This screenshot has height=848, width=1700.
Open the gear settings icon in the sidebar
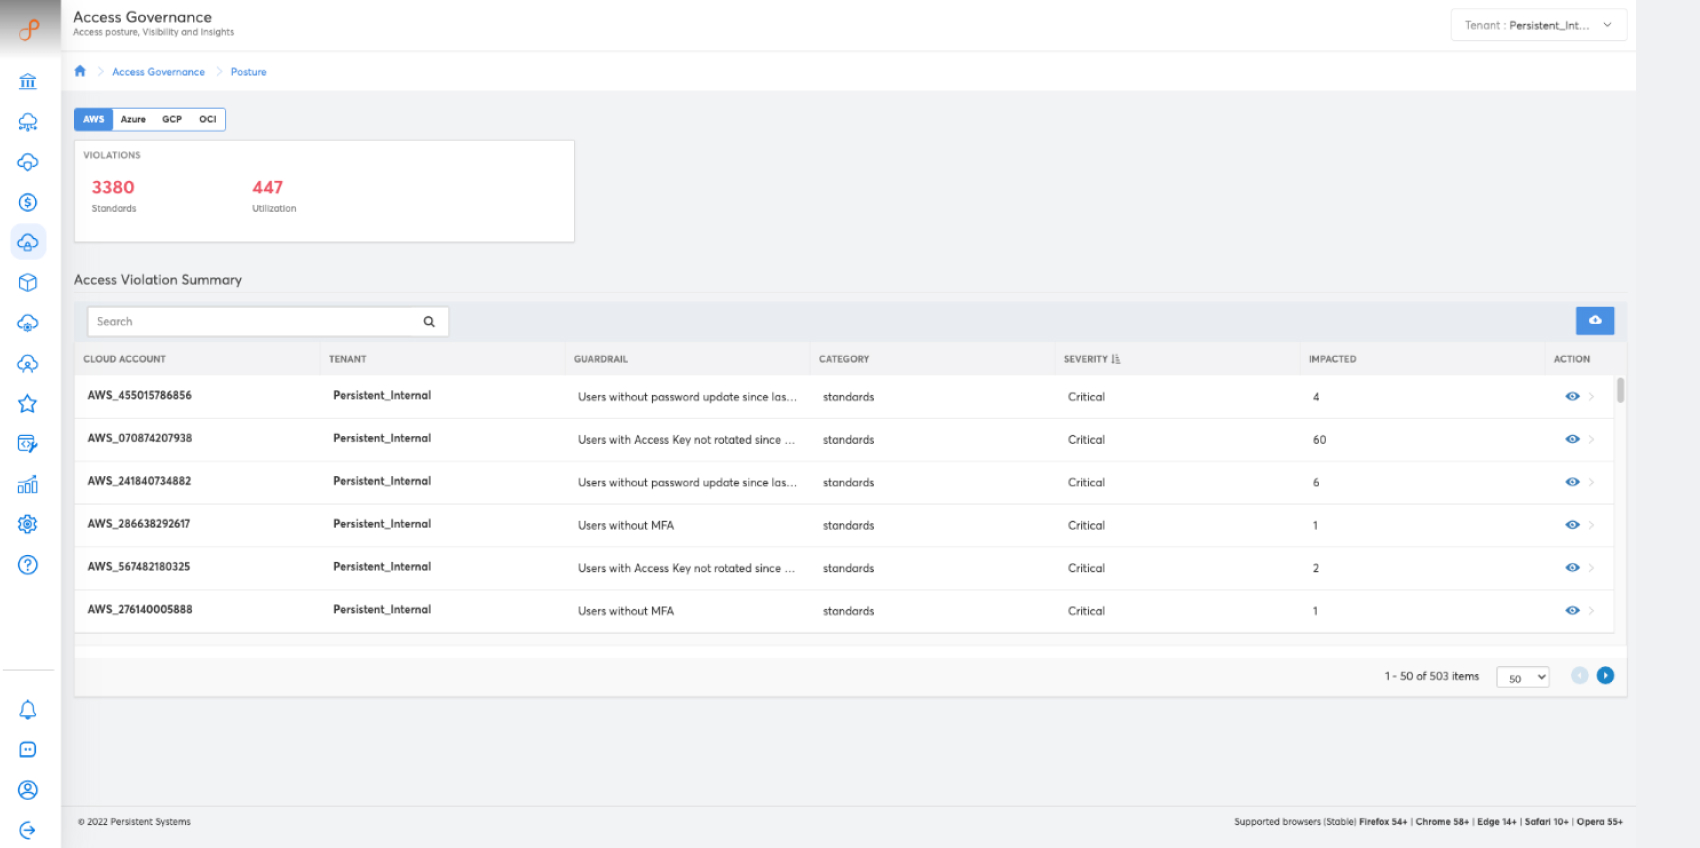coord(28,524)
